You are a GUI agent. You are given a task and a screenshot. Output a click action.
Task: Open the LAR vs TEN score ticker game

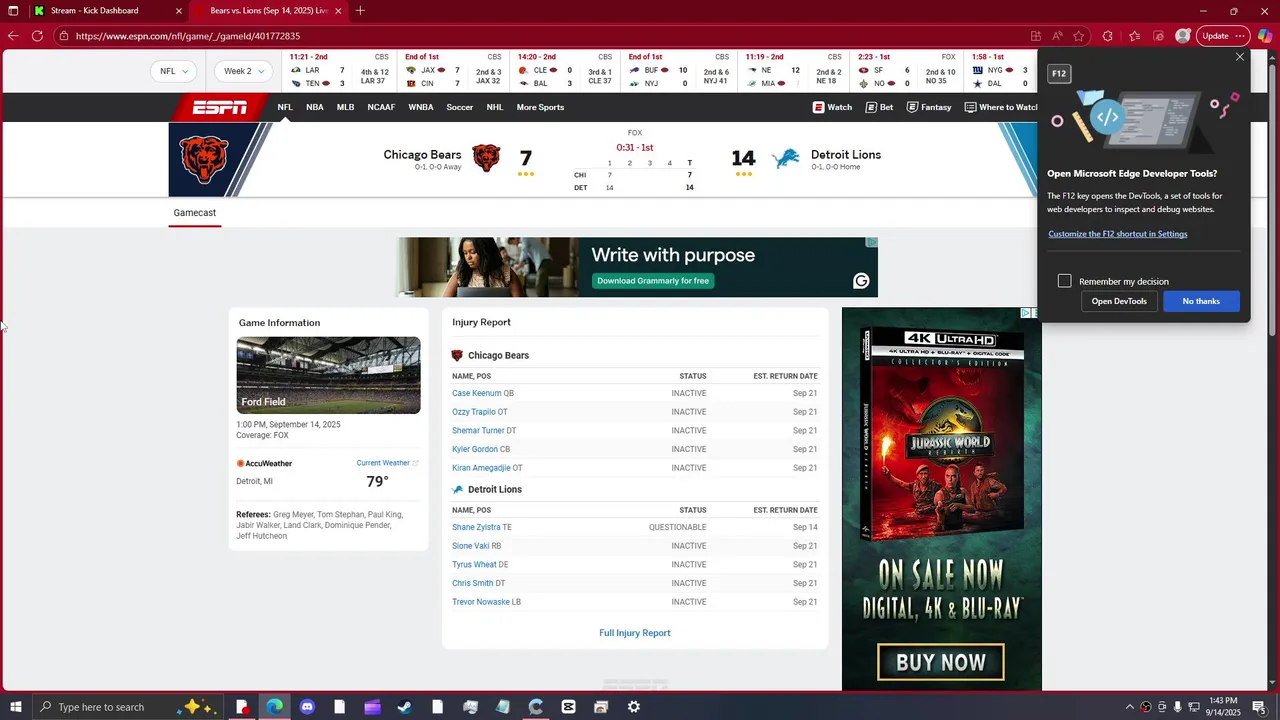[338, 71]
